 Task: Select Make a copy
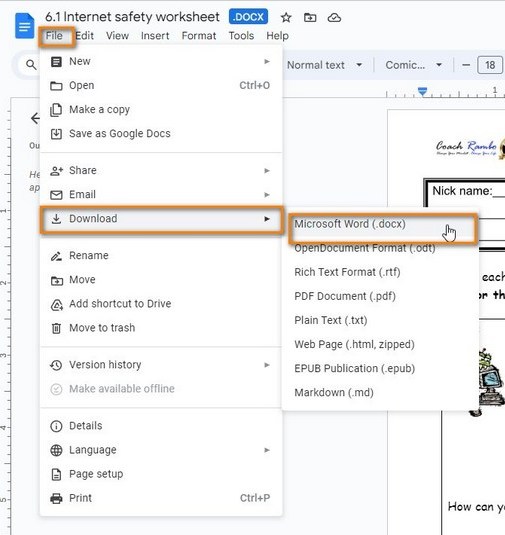click(161, 110)
